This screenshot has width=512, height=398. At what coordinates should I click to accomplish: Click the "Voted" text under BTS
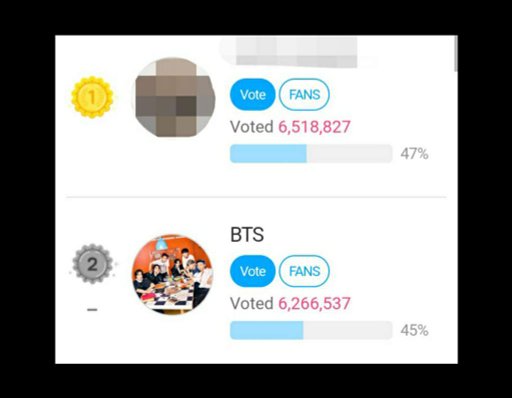[252, 303]
